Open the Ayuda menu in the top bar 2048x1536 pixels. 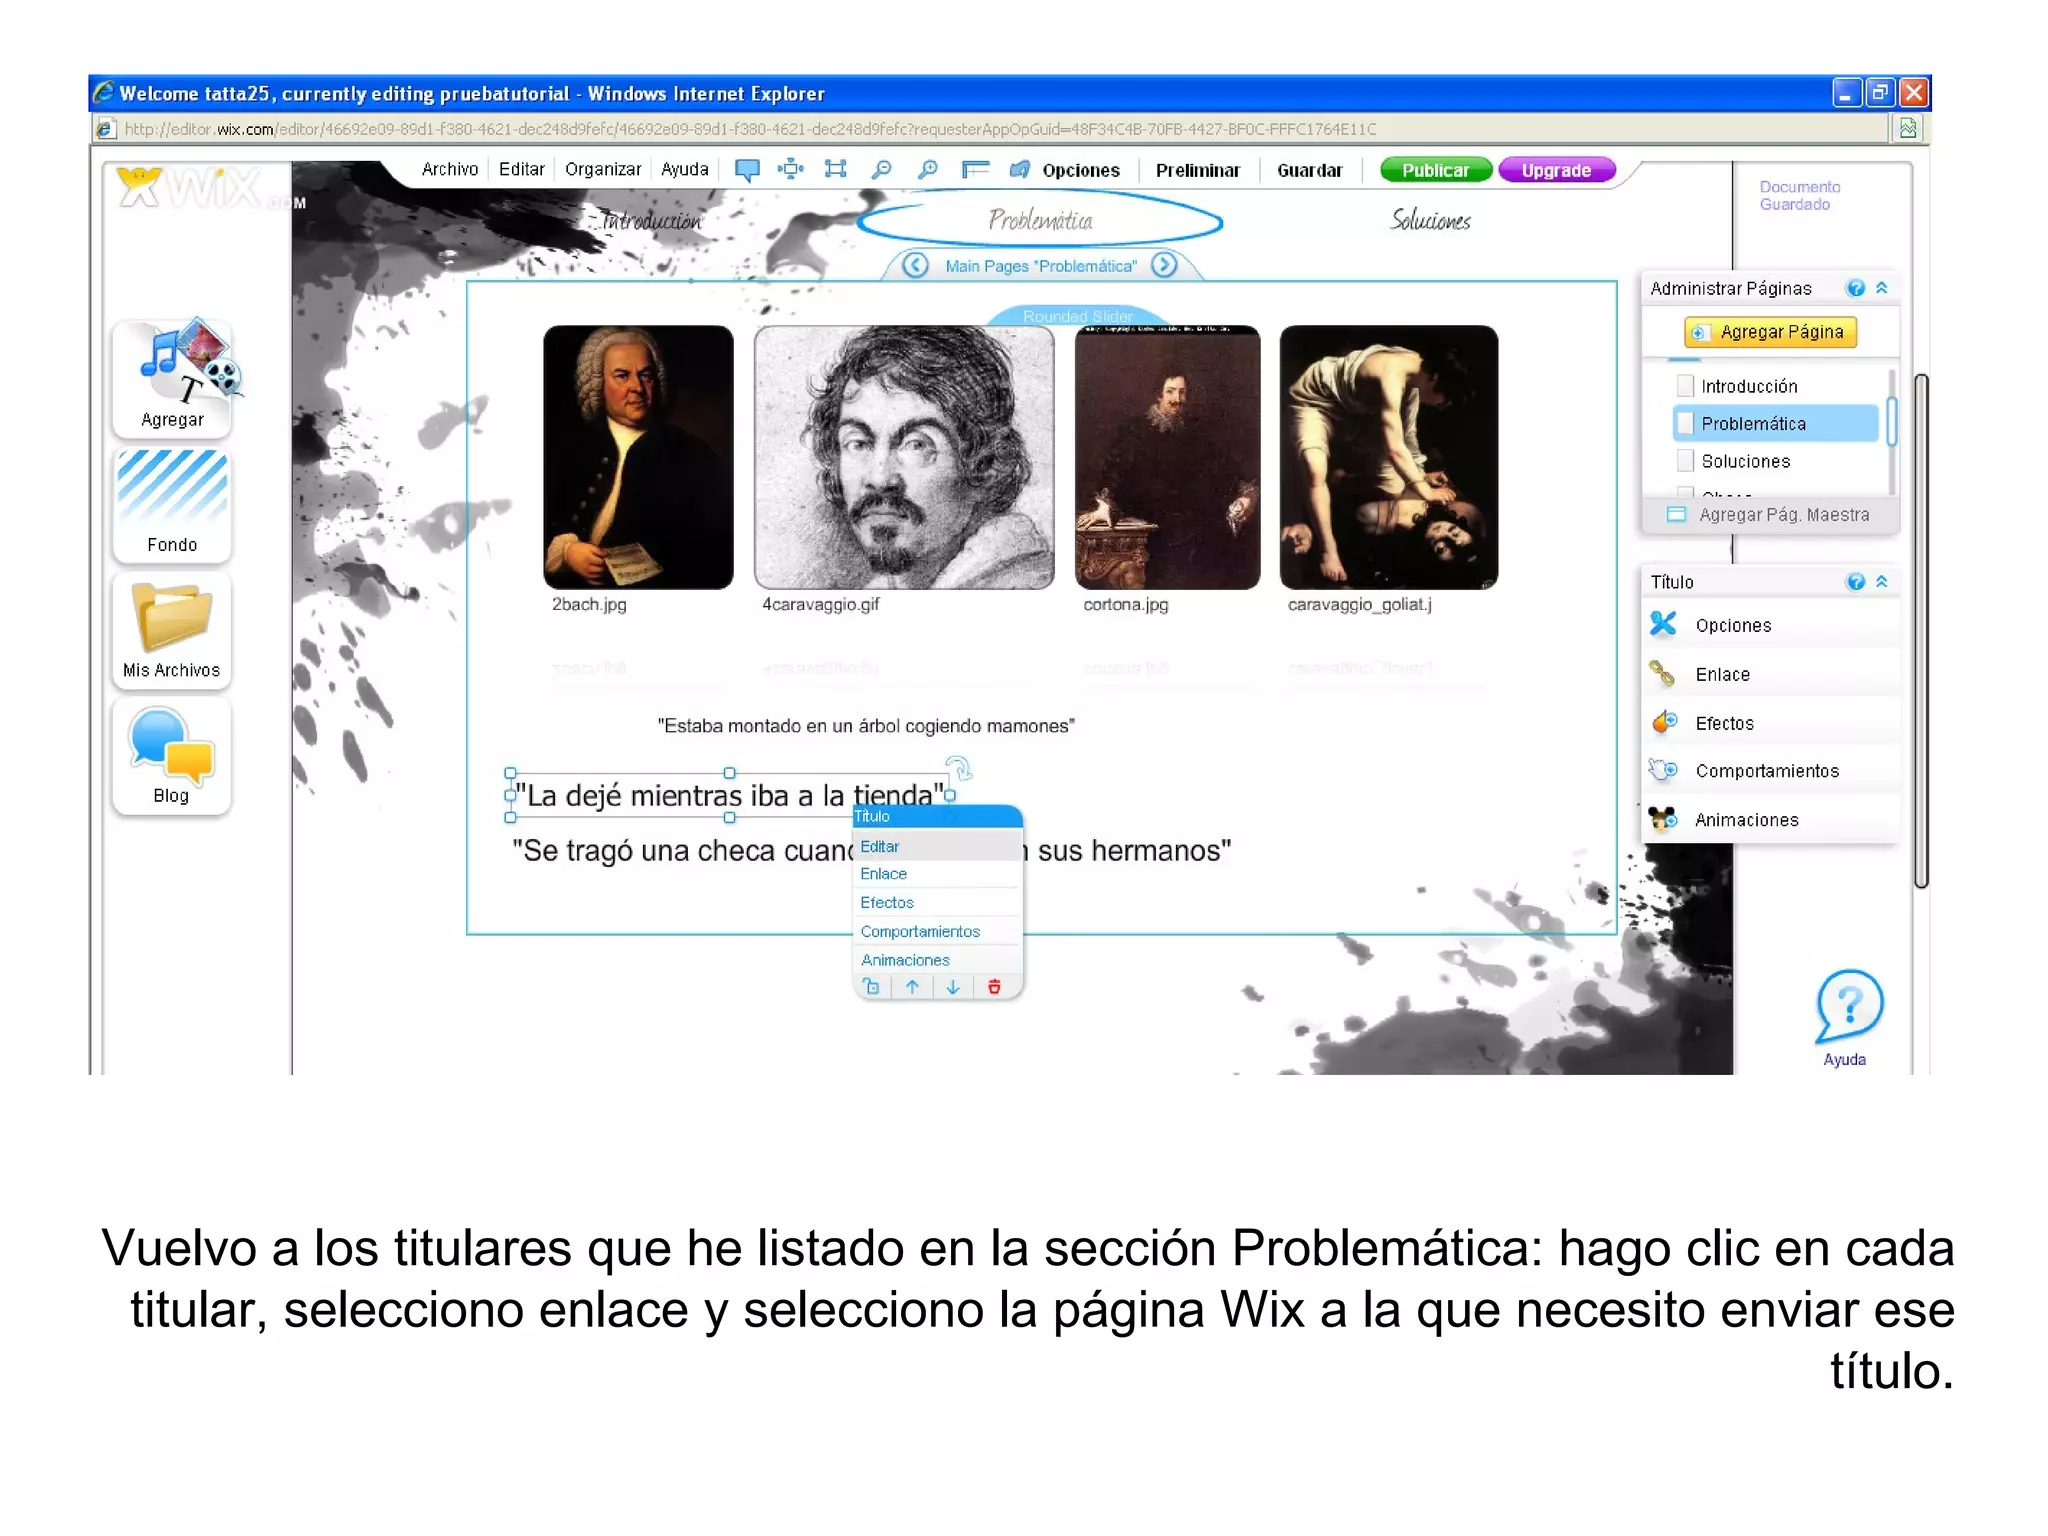(685, 169)
